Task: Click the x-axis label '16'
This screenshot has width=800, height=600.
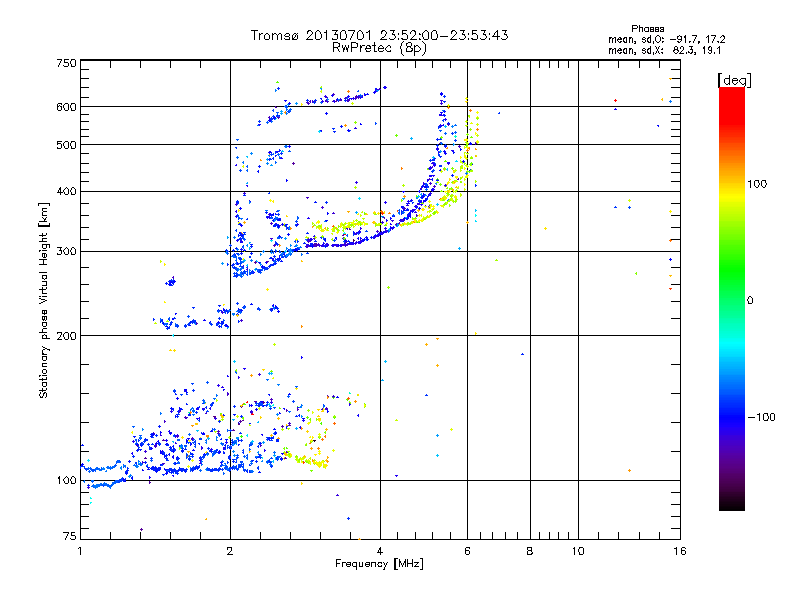Action: tap(680, 551)
